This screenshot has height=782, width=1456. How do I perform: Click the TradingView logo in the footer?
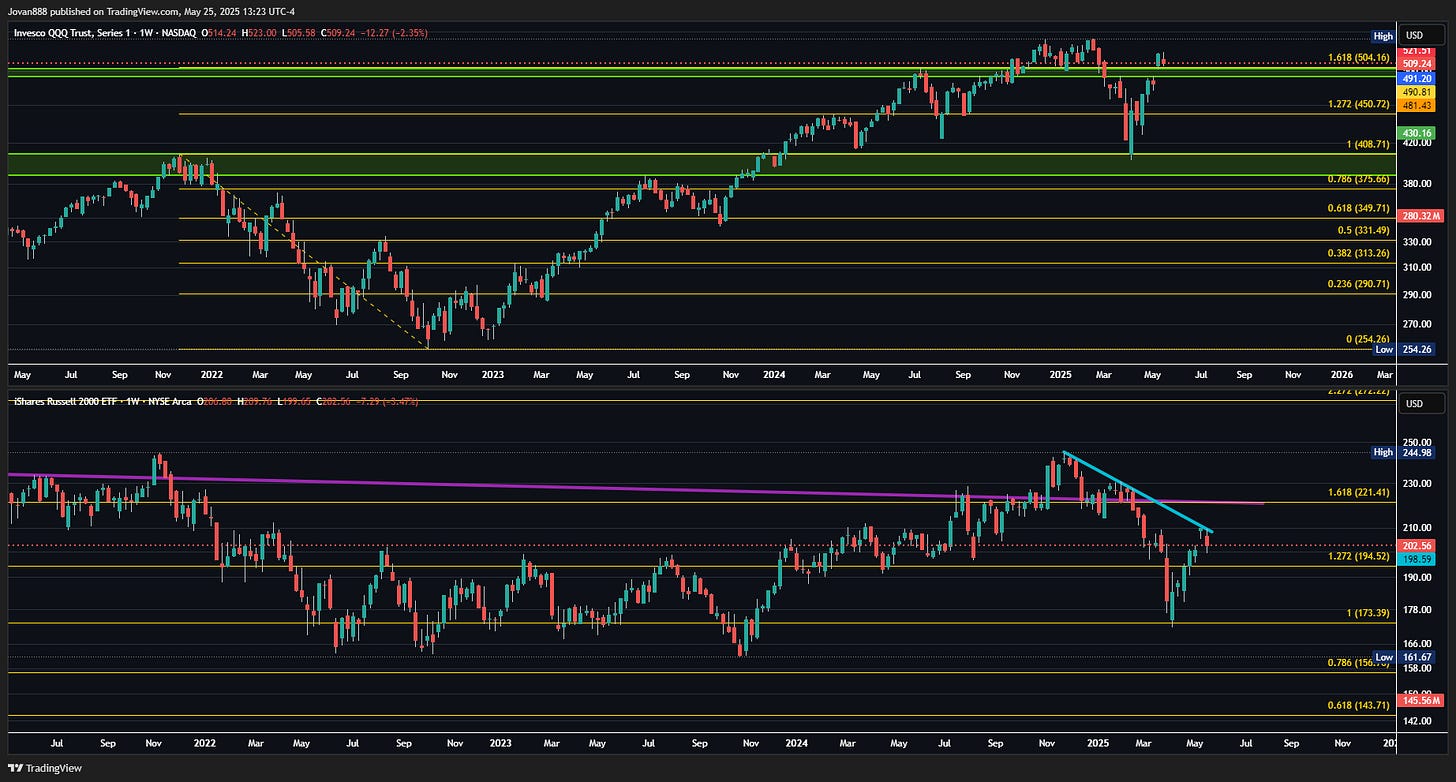(x=45, y=768)
